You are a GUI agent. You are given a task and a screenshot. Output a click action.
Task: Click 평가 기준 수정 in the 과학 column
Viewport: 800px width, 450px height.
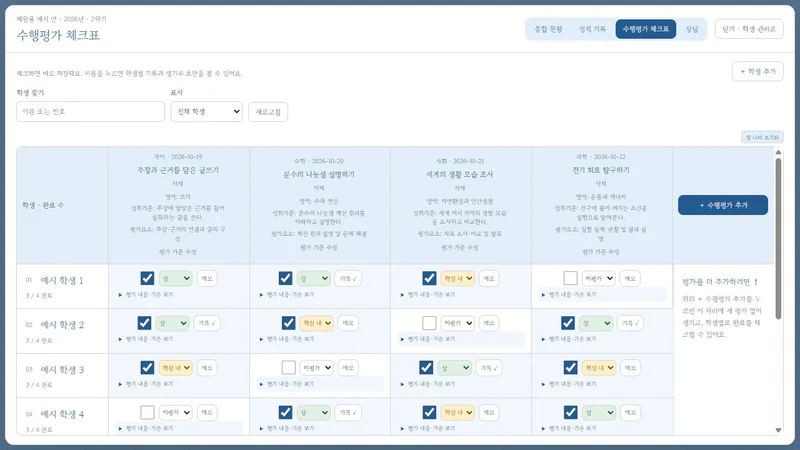601,252
